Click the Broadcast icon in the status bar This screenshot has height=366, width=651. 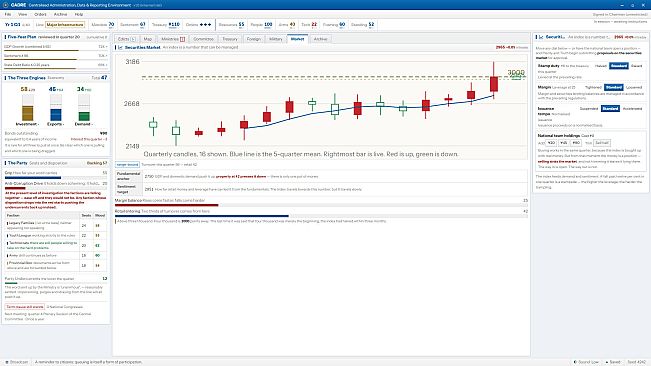(7, 362)
